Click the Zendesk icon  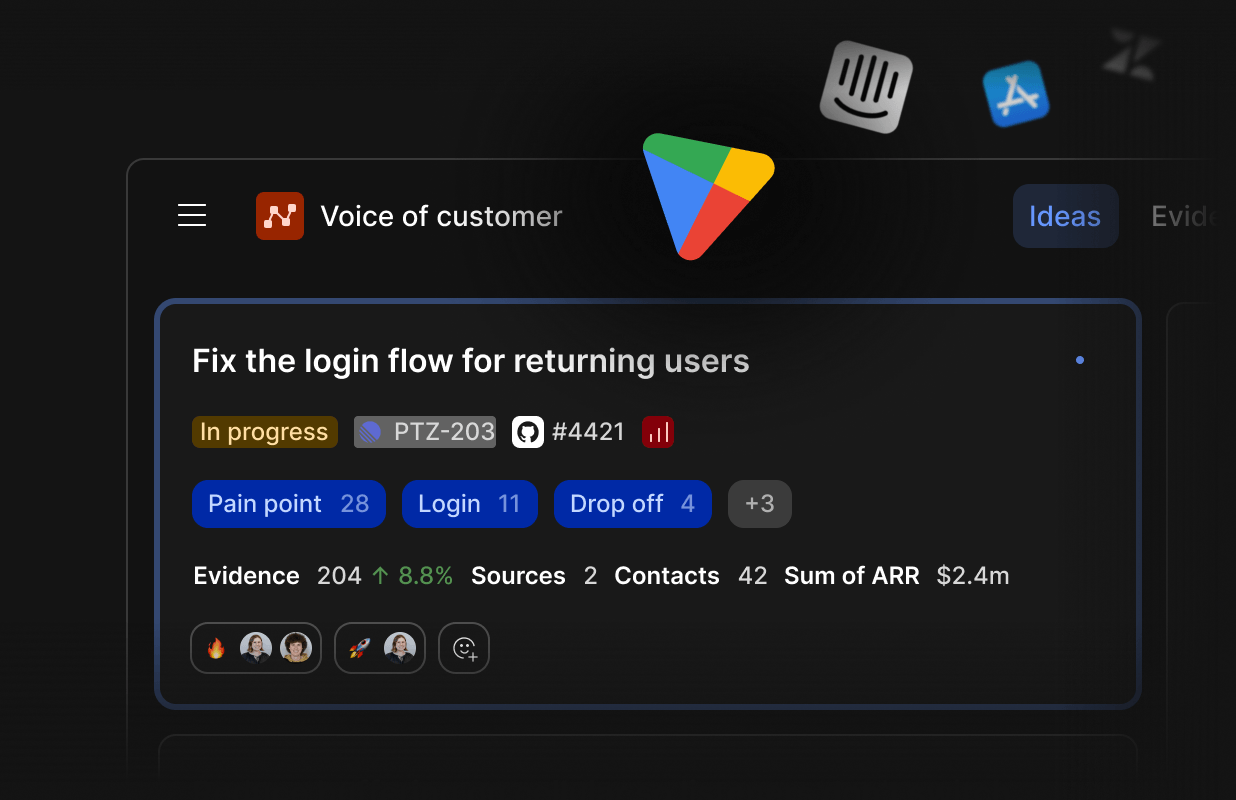click(1131, 53)
